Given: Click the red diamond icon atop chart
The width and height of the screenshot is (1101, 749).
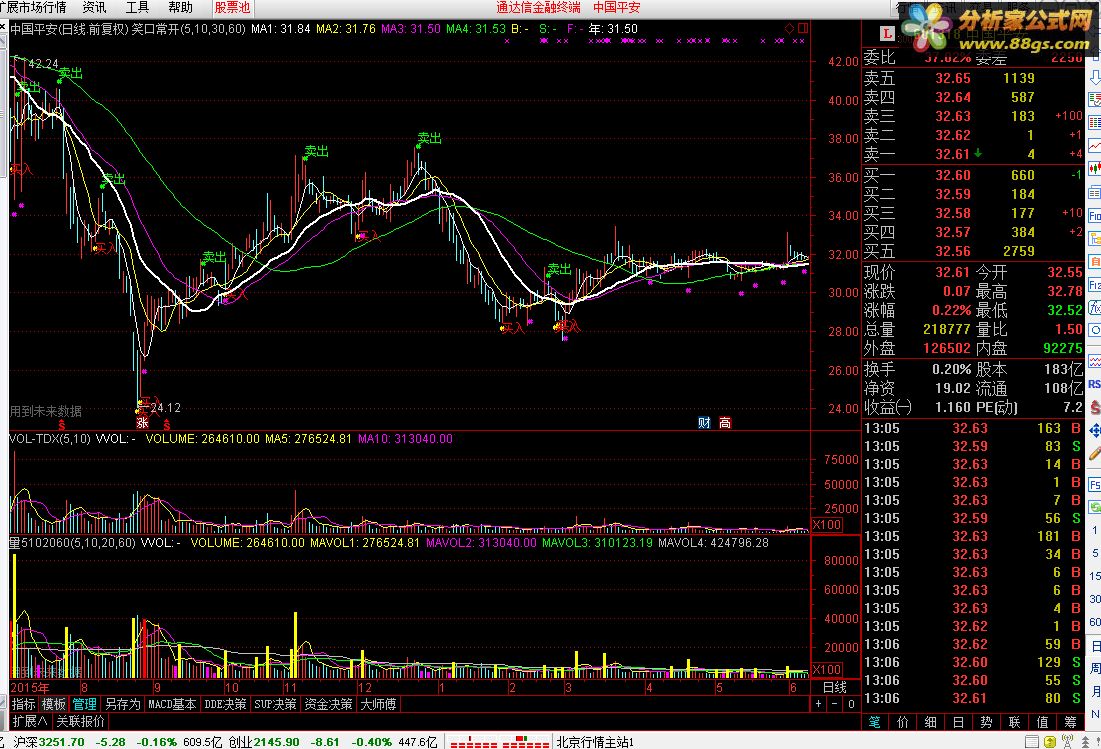Looking at the screenshot, I should click(789, 28).
